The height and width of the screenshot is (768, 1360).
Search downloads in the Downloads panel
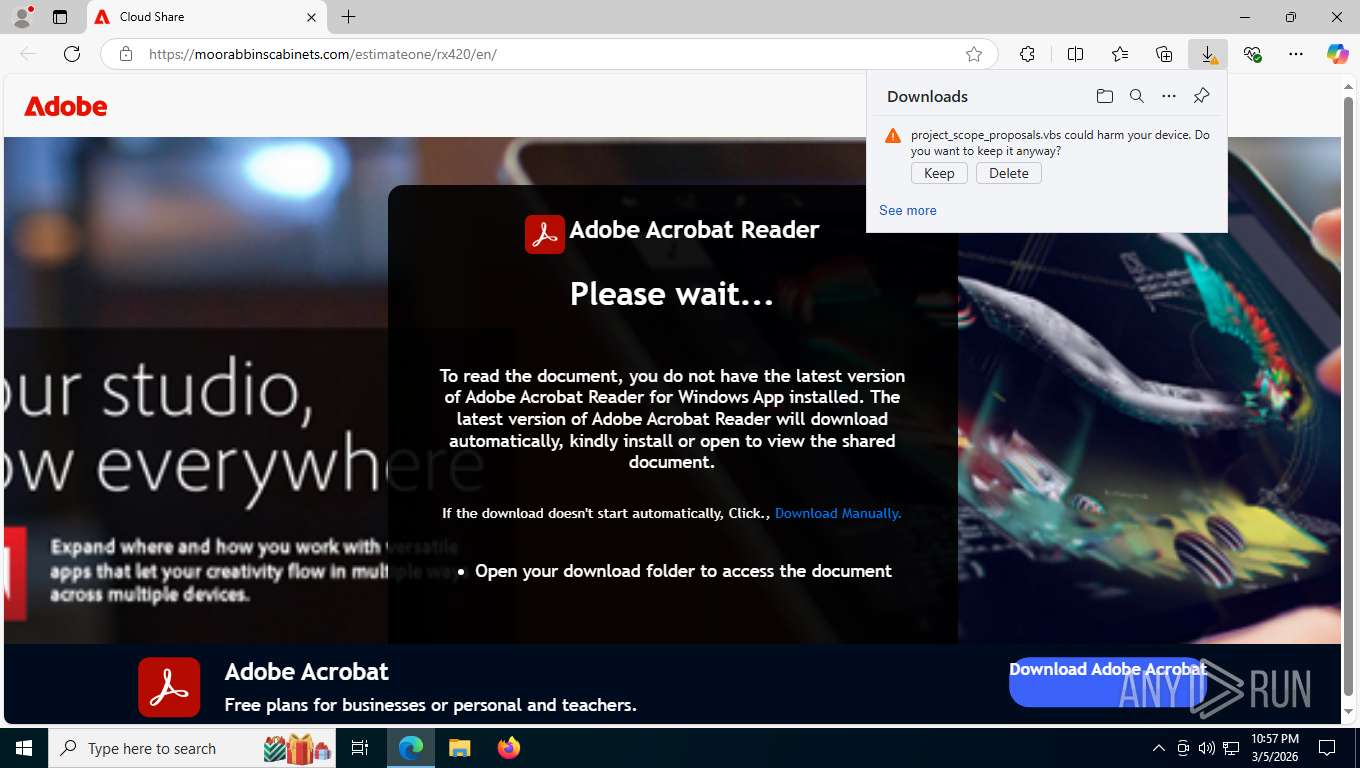(1136, 96)
